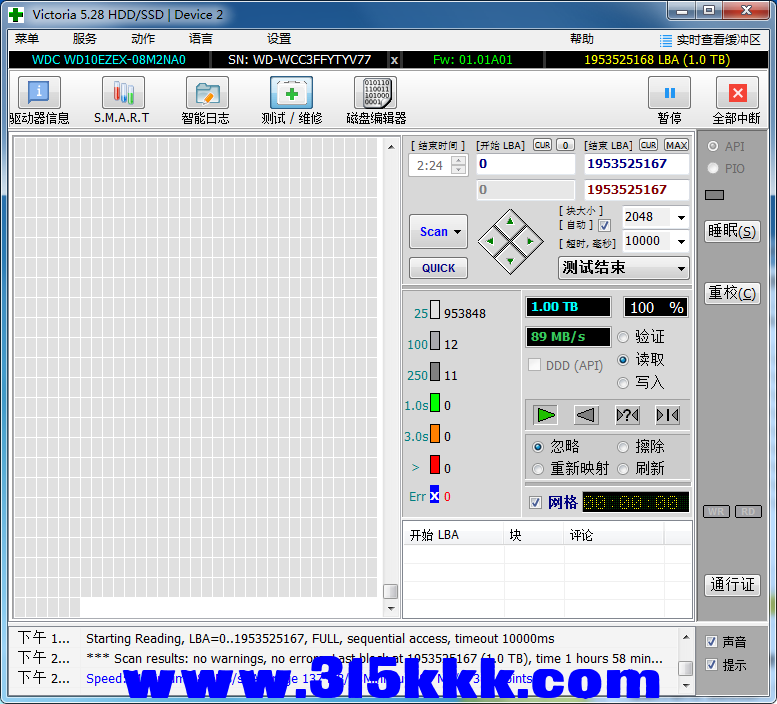777x704 pixels.
Task: Click the green 1.0s block color swatch
Action: coord(435,403)
